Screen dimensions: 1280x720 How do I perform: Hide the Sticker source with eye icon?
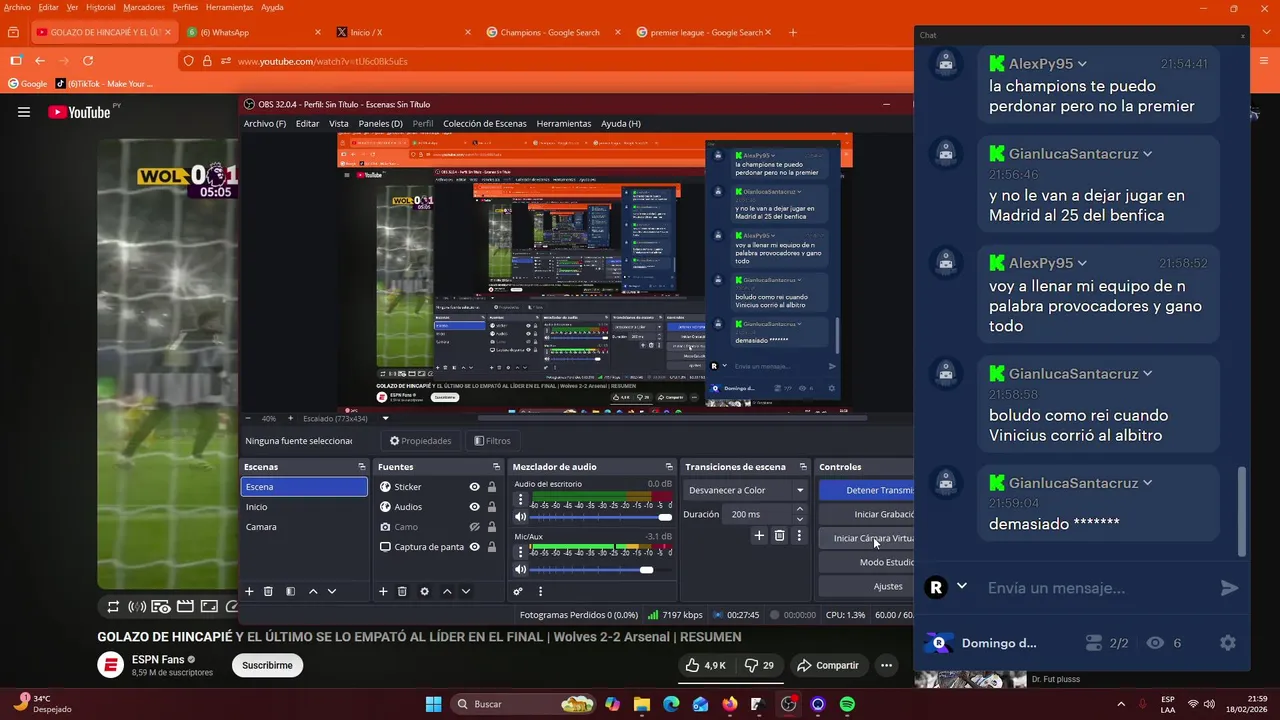(x=475, y=487)
